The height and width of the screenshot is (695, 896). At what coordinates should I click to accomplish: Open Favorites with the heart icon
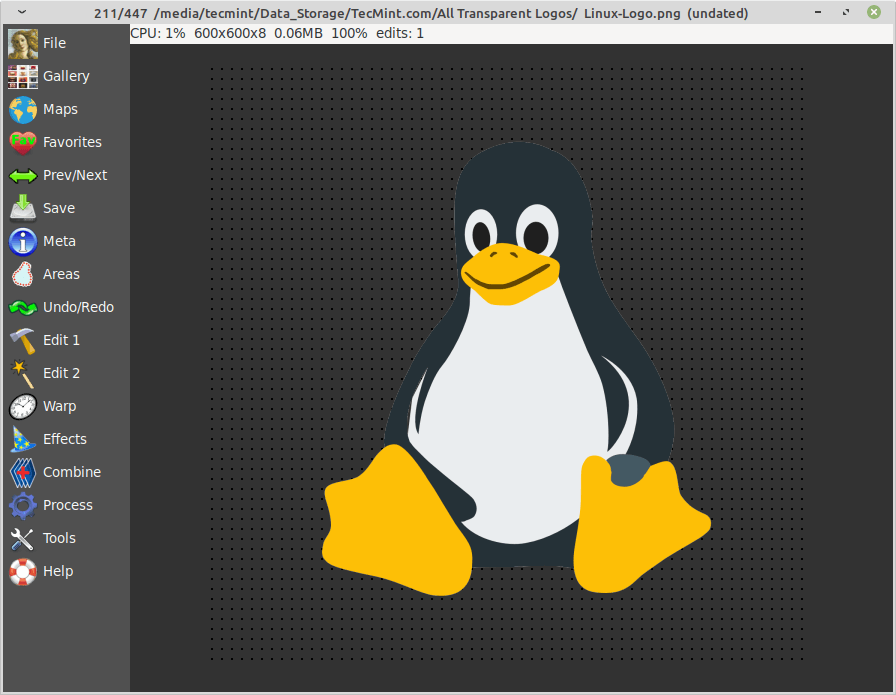(23, 142)
